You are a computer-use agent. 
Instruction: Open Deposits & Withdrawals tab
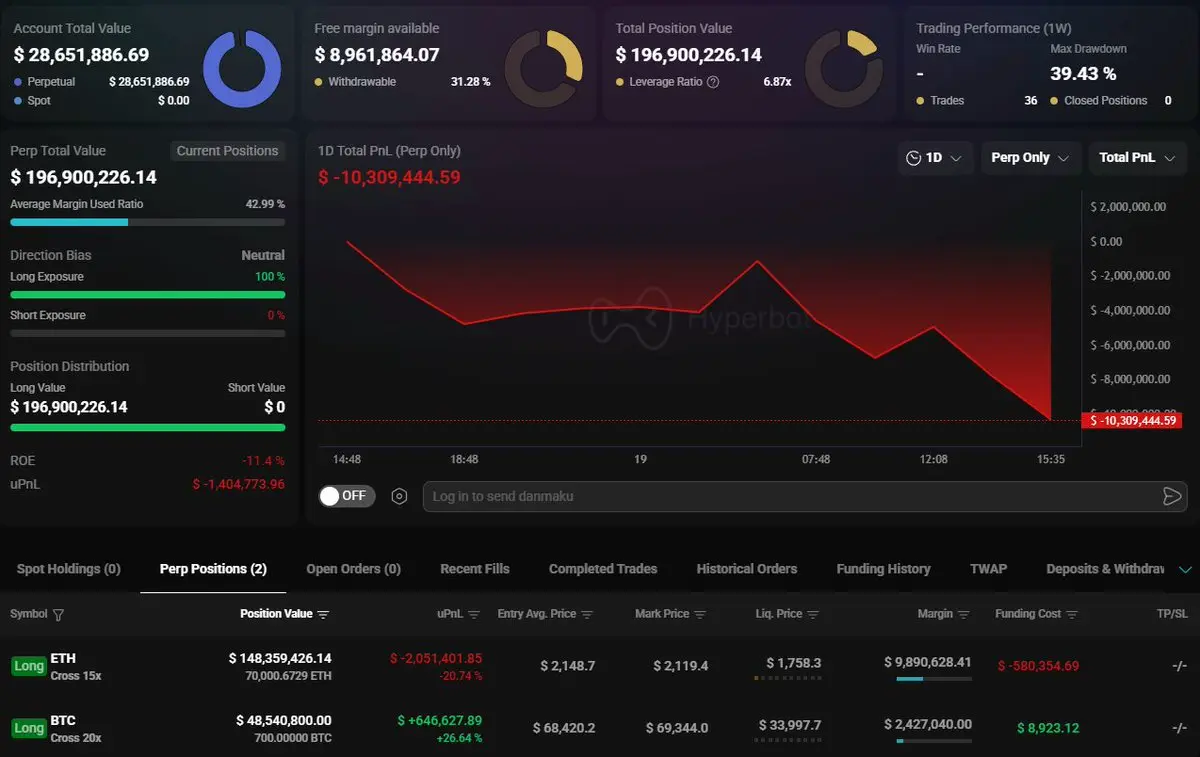(1105, 569)
